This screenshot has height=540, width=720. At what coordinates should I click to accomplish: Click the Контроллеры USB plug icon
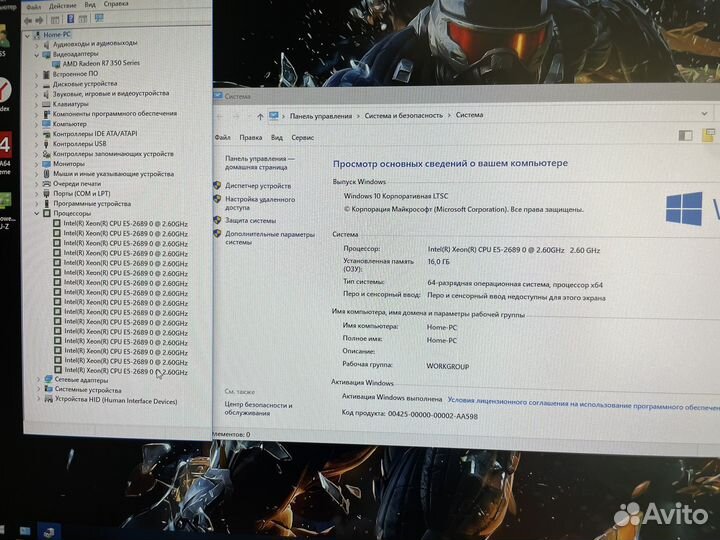[x=46, y=144]
